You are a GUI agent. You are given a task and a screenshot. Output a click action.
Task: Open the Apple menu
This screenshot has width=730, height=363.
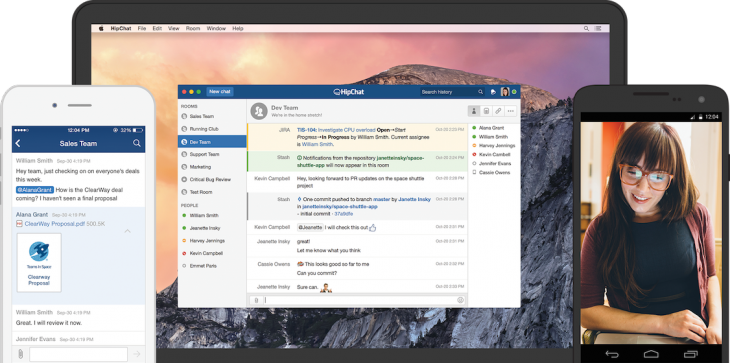pos(101,28)
